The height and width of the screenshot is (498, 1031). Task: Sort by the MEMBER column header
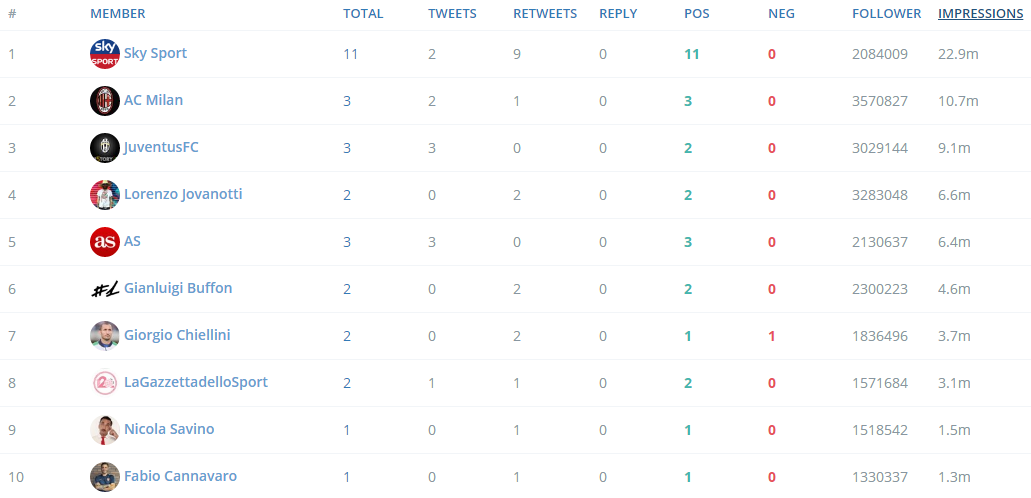pyautogui.click(x=118, y=13)
